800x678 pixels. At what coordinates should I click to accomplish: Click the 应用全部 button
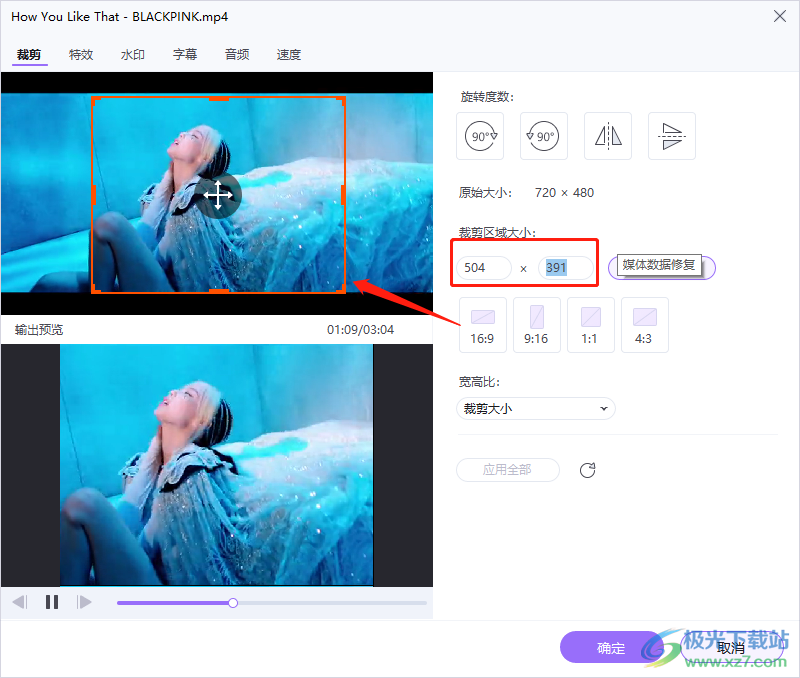pyautogui.click(x=508, y=470)
